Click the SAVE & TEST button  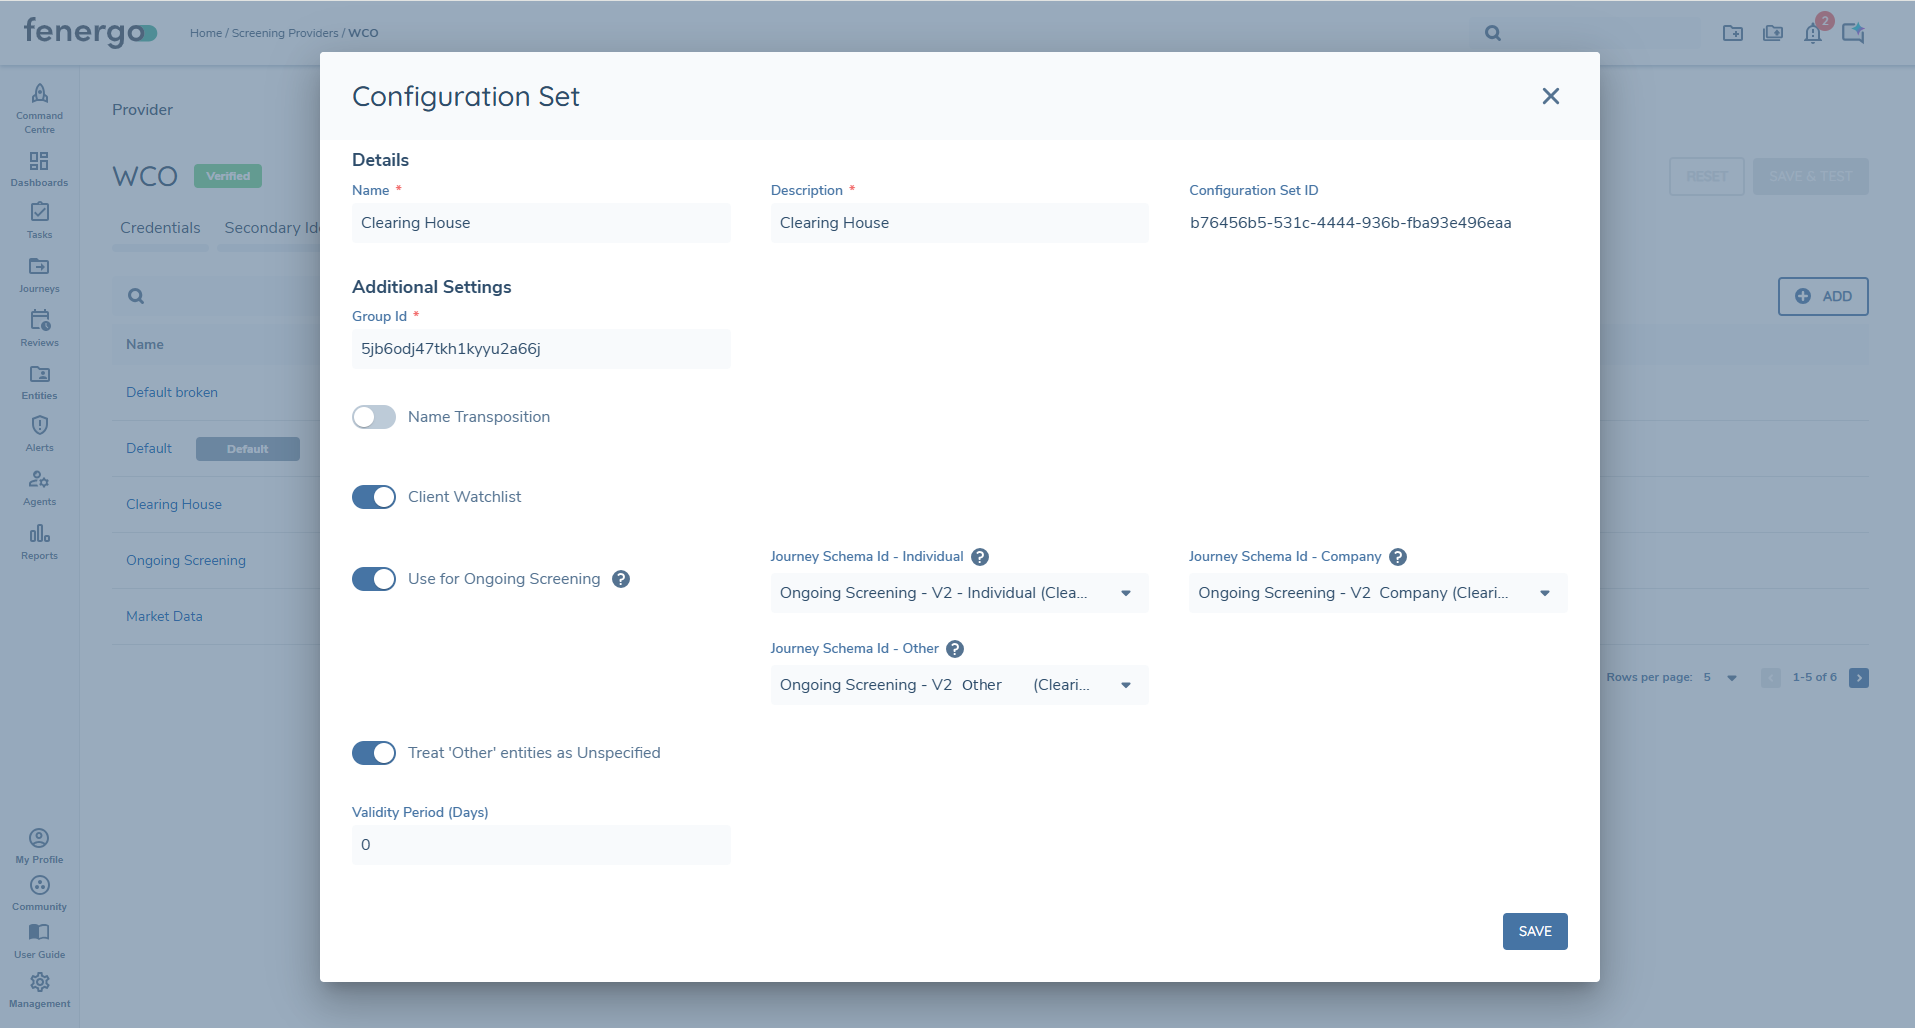(x=1811, y=176)
